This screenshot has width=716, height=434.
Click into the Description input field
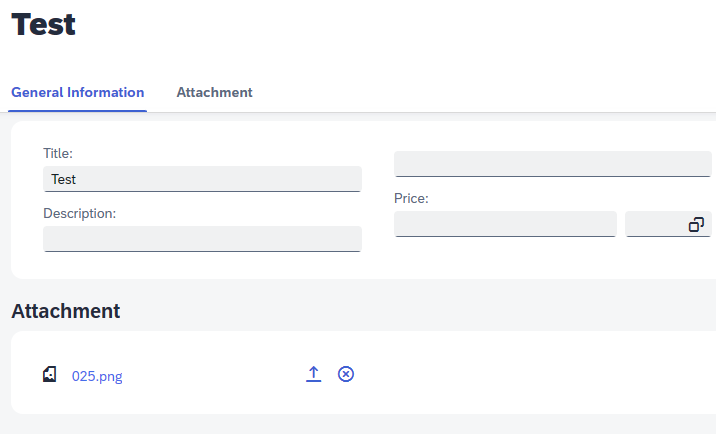point(202,239)
